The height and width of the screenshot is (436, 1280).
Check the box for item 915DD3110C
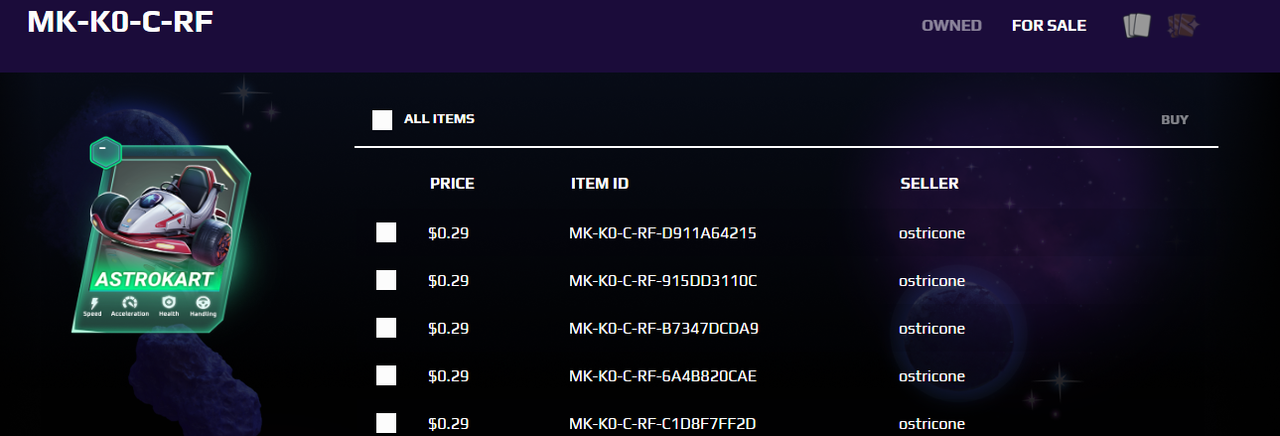click(386, 281)
